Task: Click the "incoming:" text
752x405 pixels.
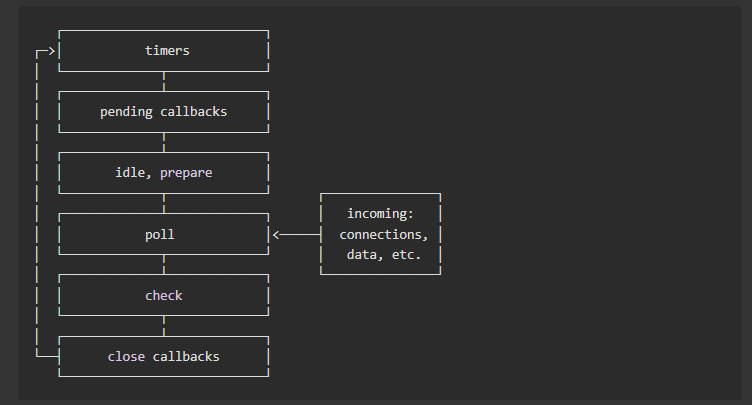Action: click(380, 214)
